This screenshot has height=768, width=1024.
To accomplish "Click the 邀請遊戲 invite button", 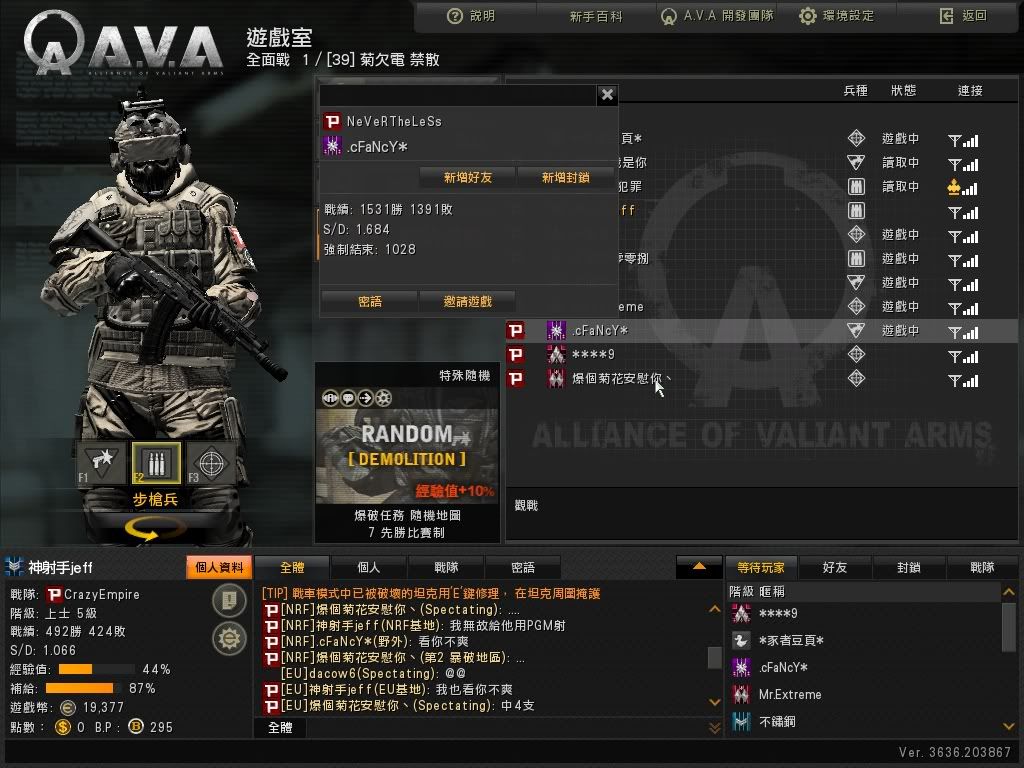I will (467, 301).
